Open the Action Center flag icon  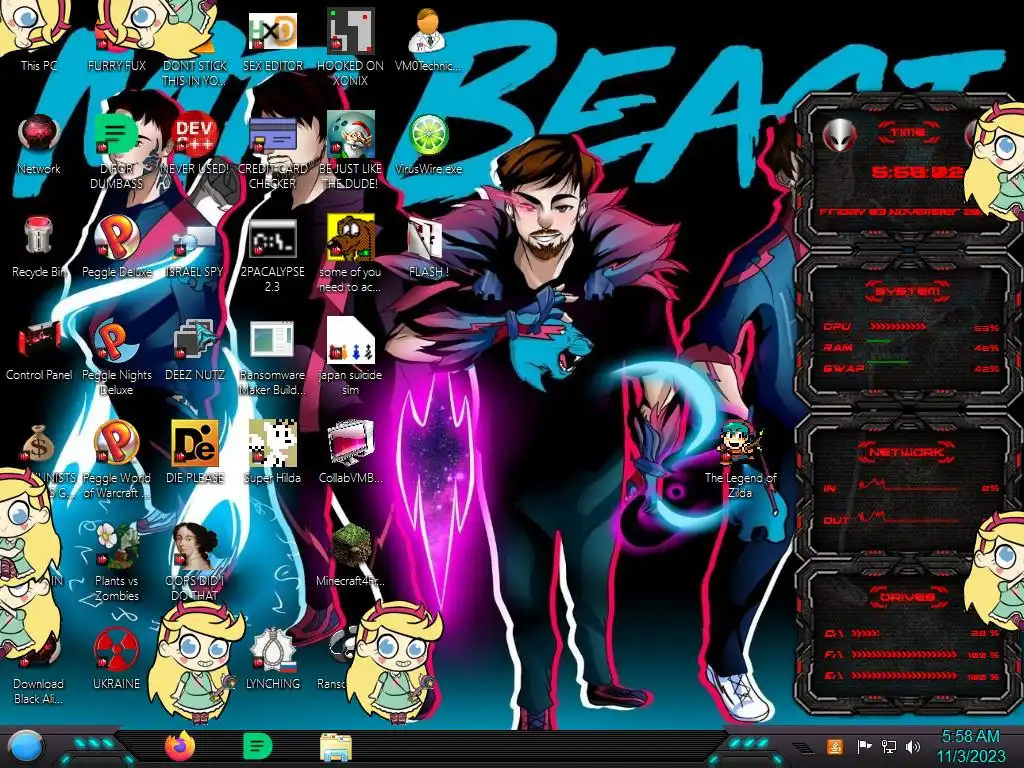[864, 746]
